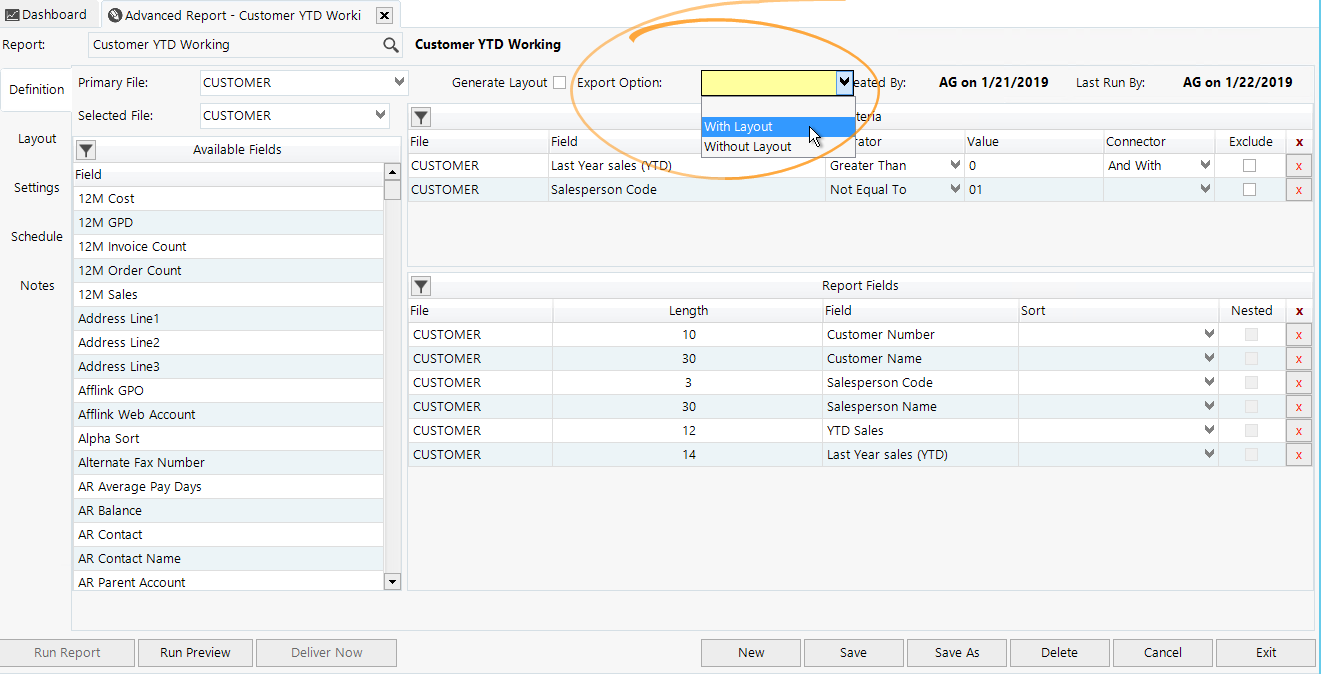Click the filter icon above Report Fields
This screenshot has height=674, width=1321.
tap(421, 286)
